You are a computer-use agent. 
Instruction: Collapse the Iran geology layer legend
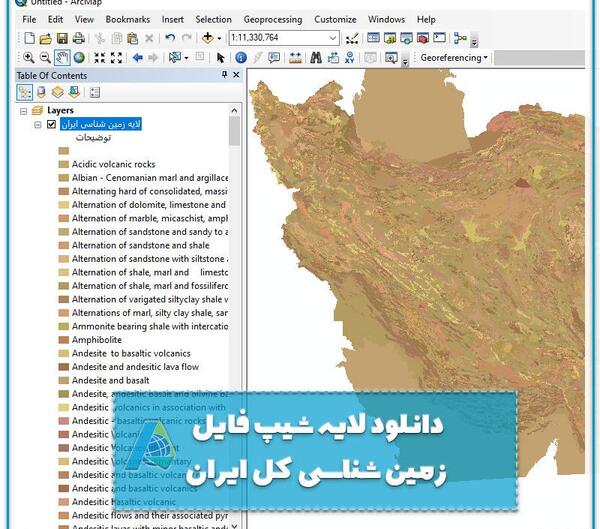tap(38, 124)
